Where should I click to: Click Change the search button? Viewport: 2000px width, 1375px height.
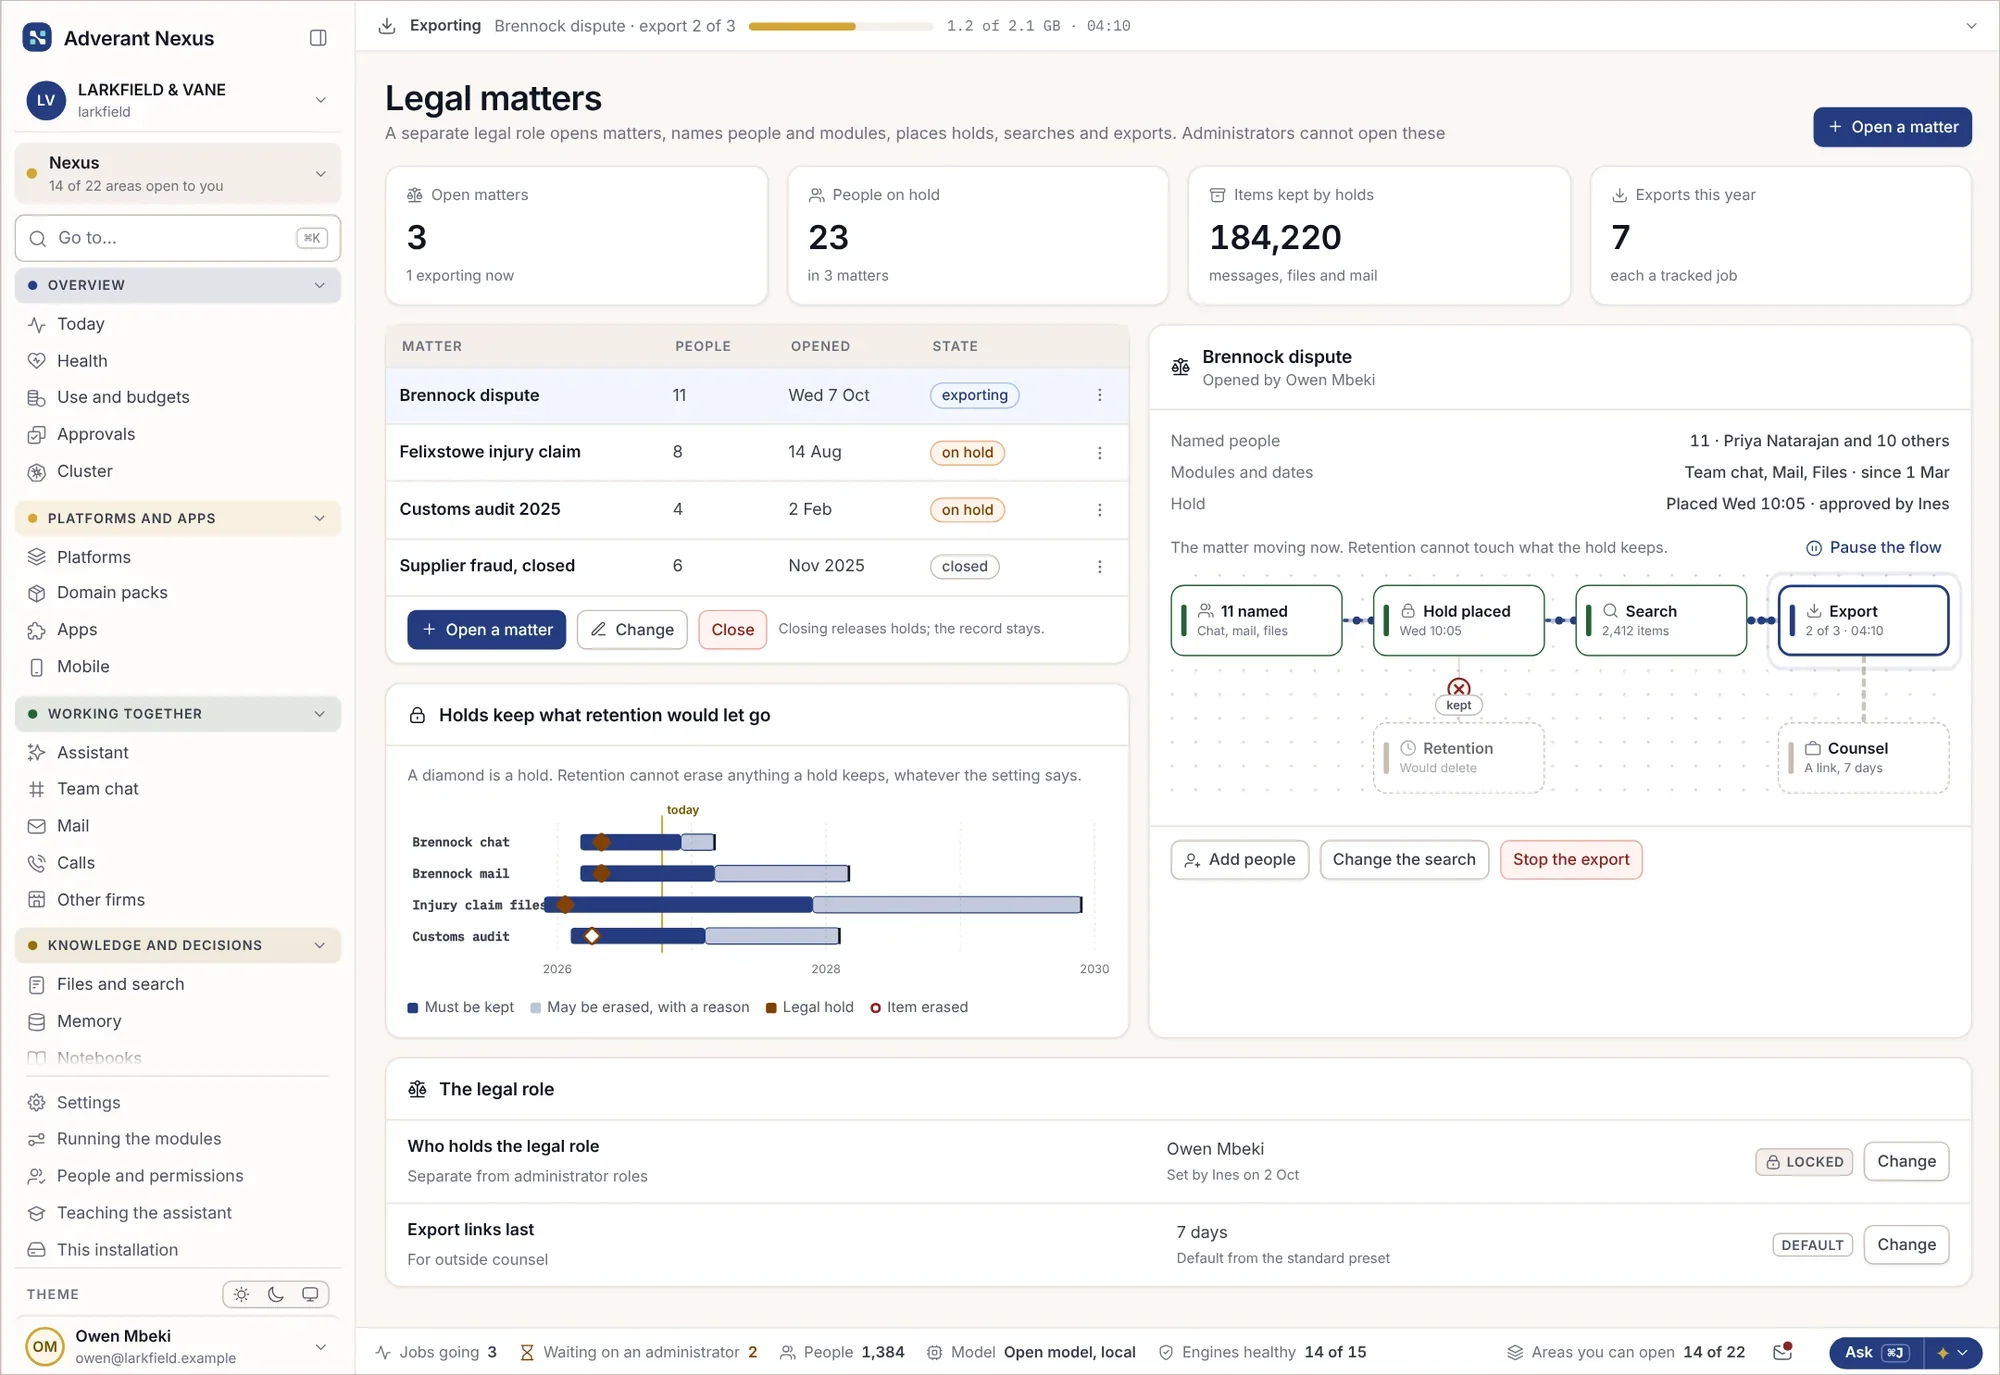coord(1404,859)
